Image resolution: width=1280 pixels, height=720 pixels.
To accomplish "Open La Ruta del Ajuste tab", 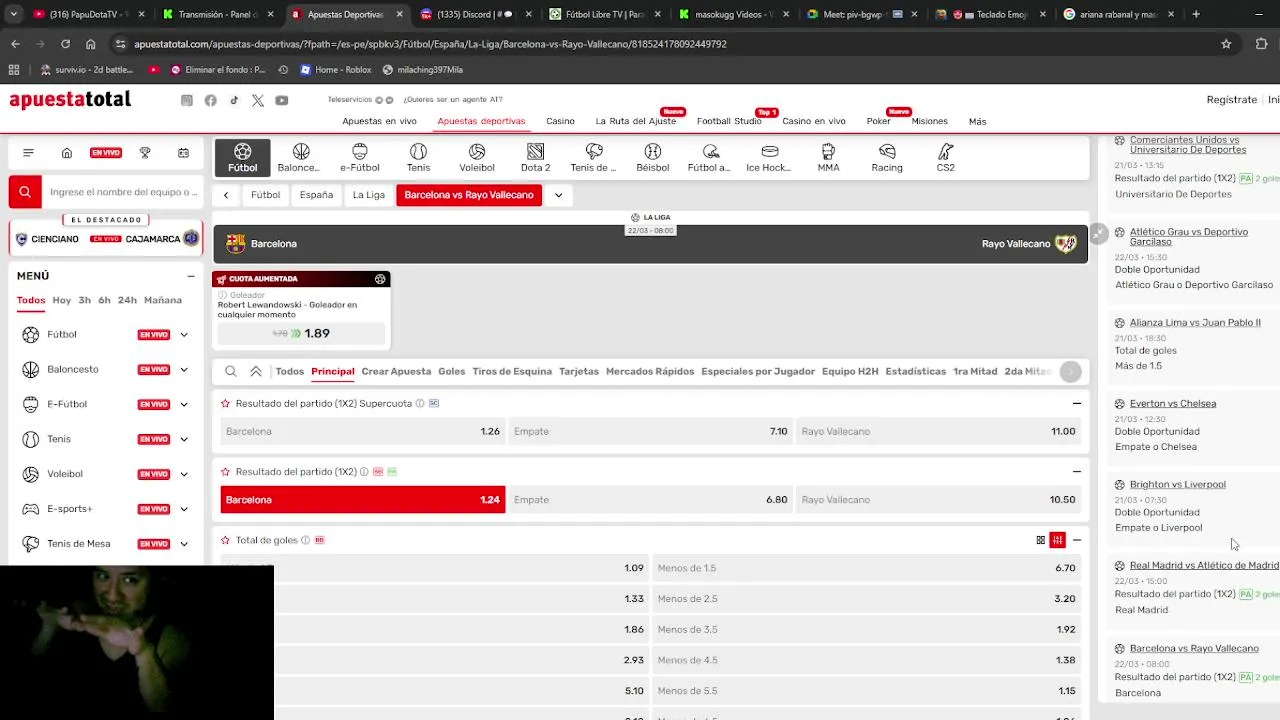I will coord(636,121).
